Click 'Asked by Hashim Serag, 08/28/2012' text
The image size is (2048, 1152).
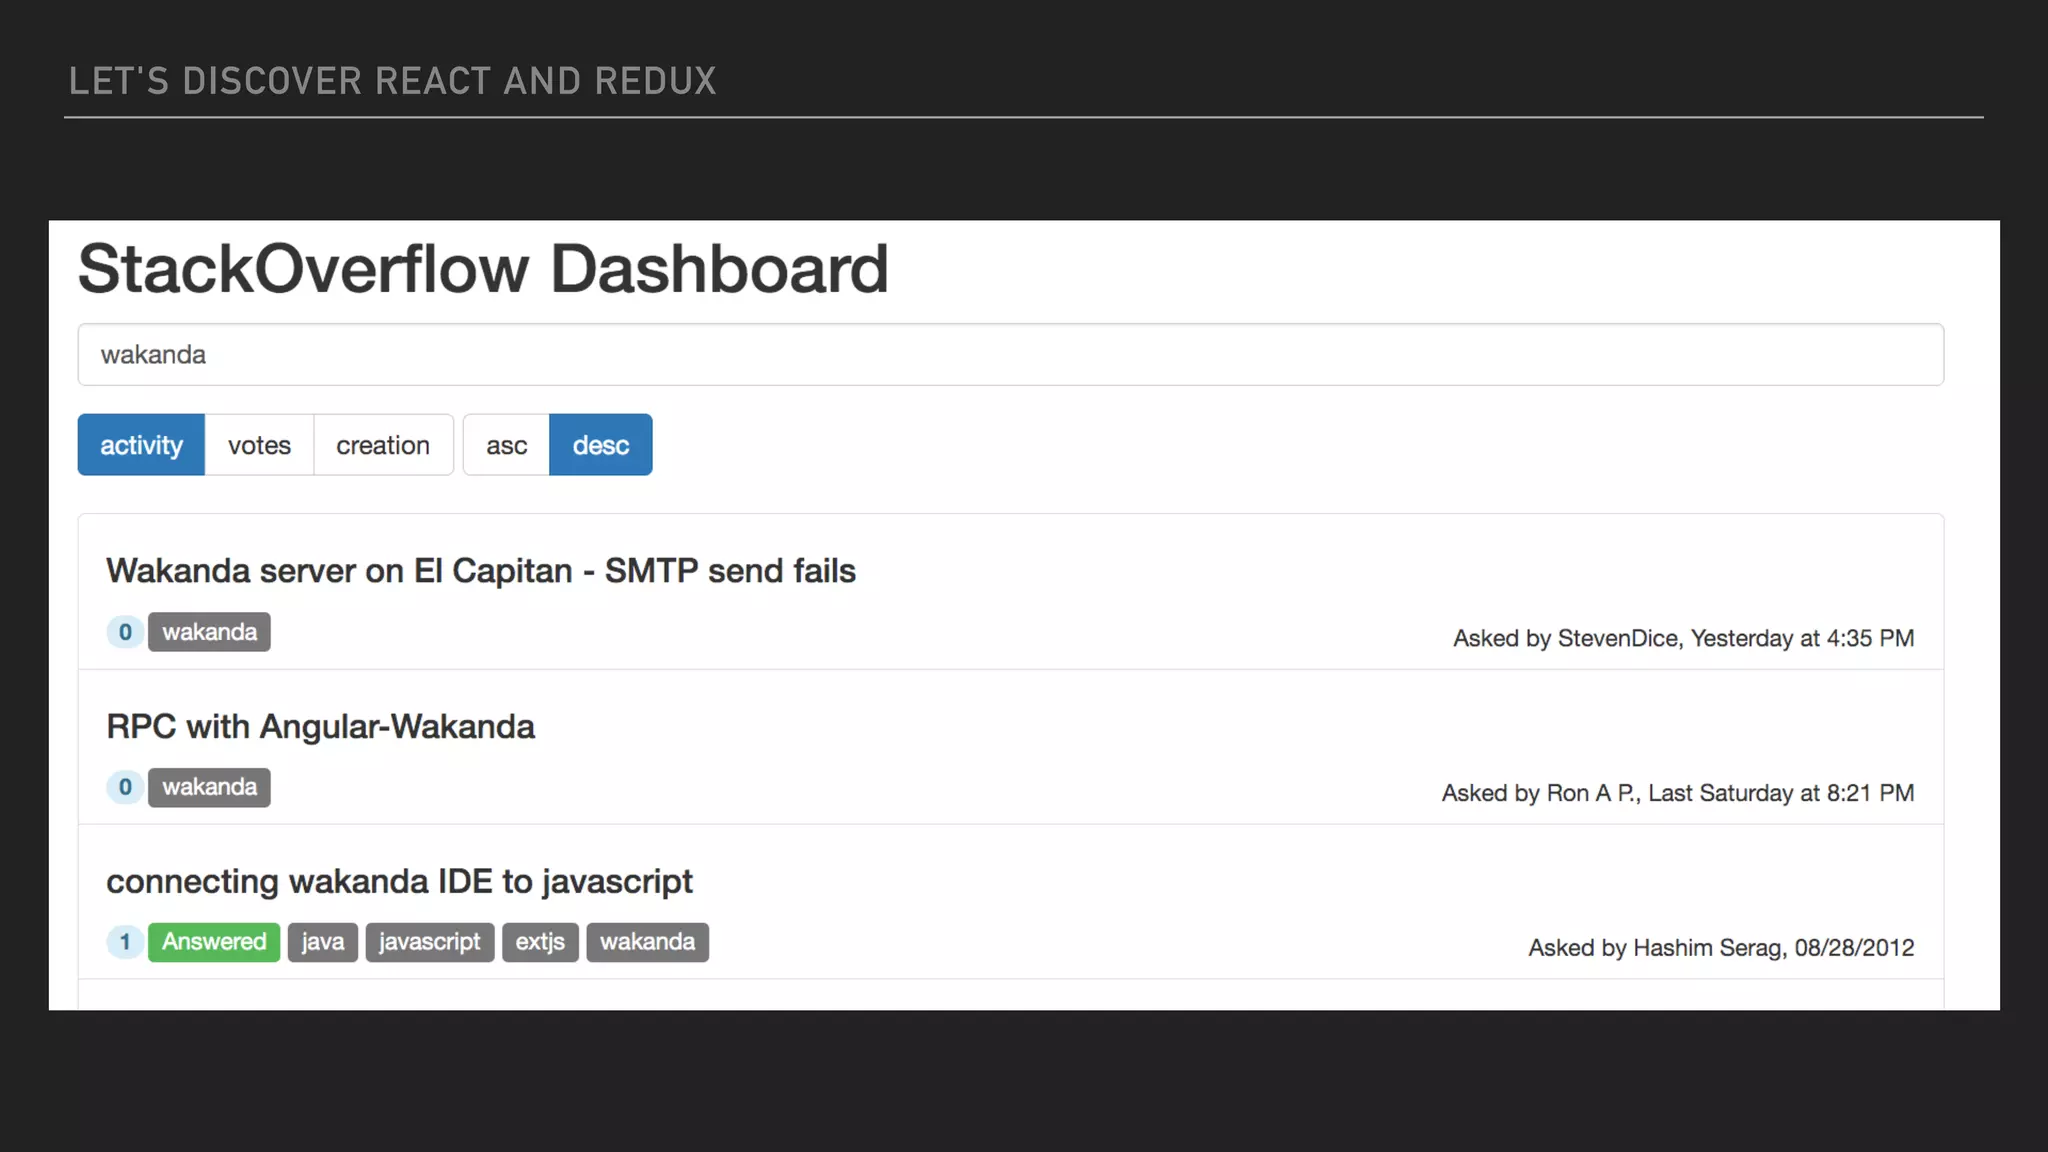[x=1721, y=948]
